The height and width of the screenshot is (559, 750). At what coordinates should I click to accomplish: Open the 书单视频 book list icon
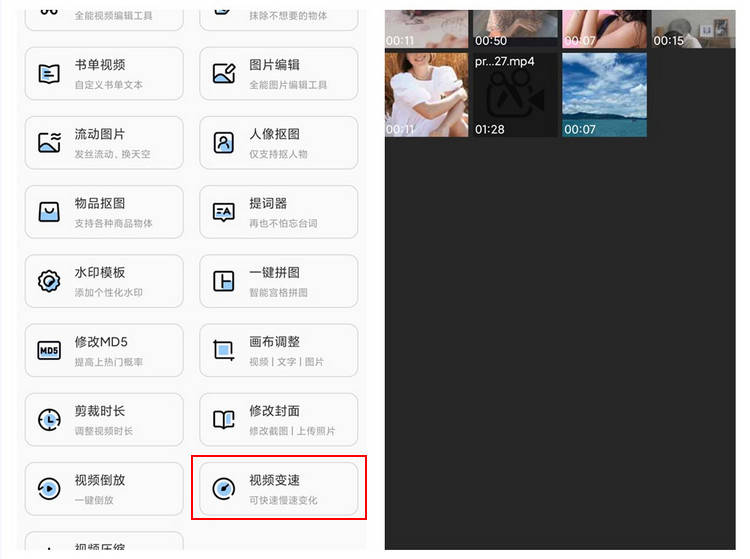click(x=49, y=74)
